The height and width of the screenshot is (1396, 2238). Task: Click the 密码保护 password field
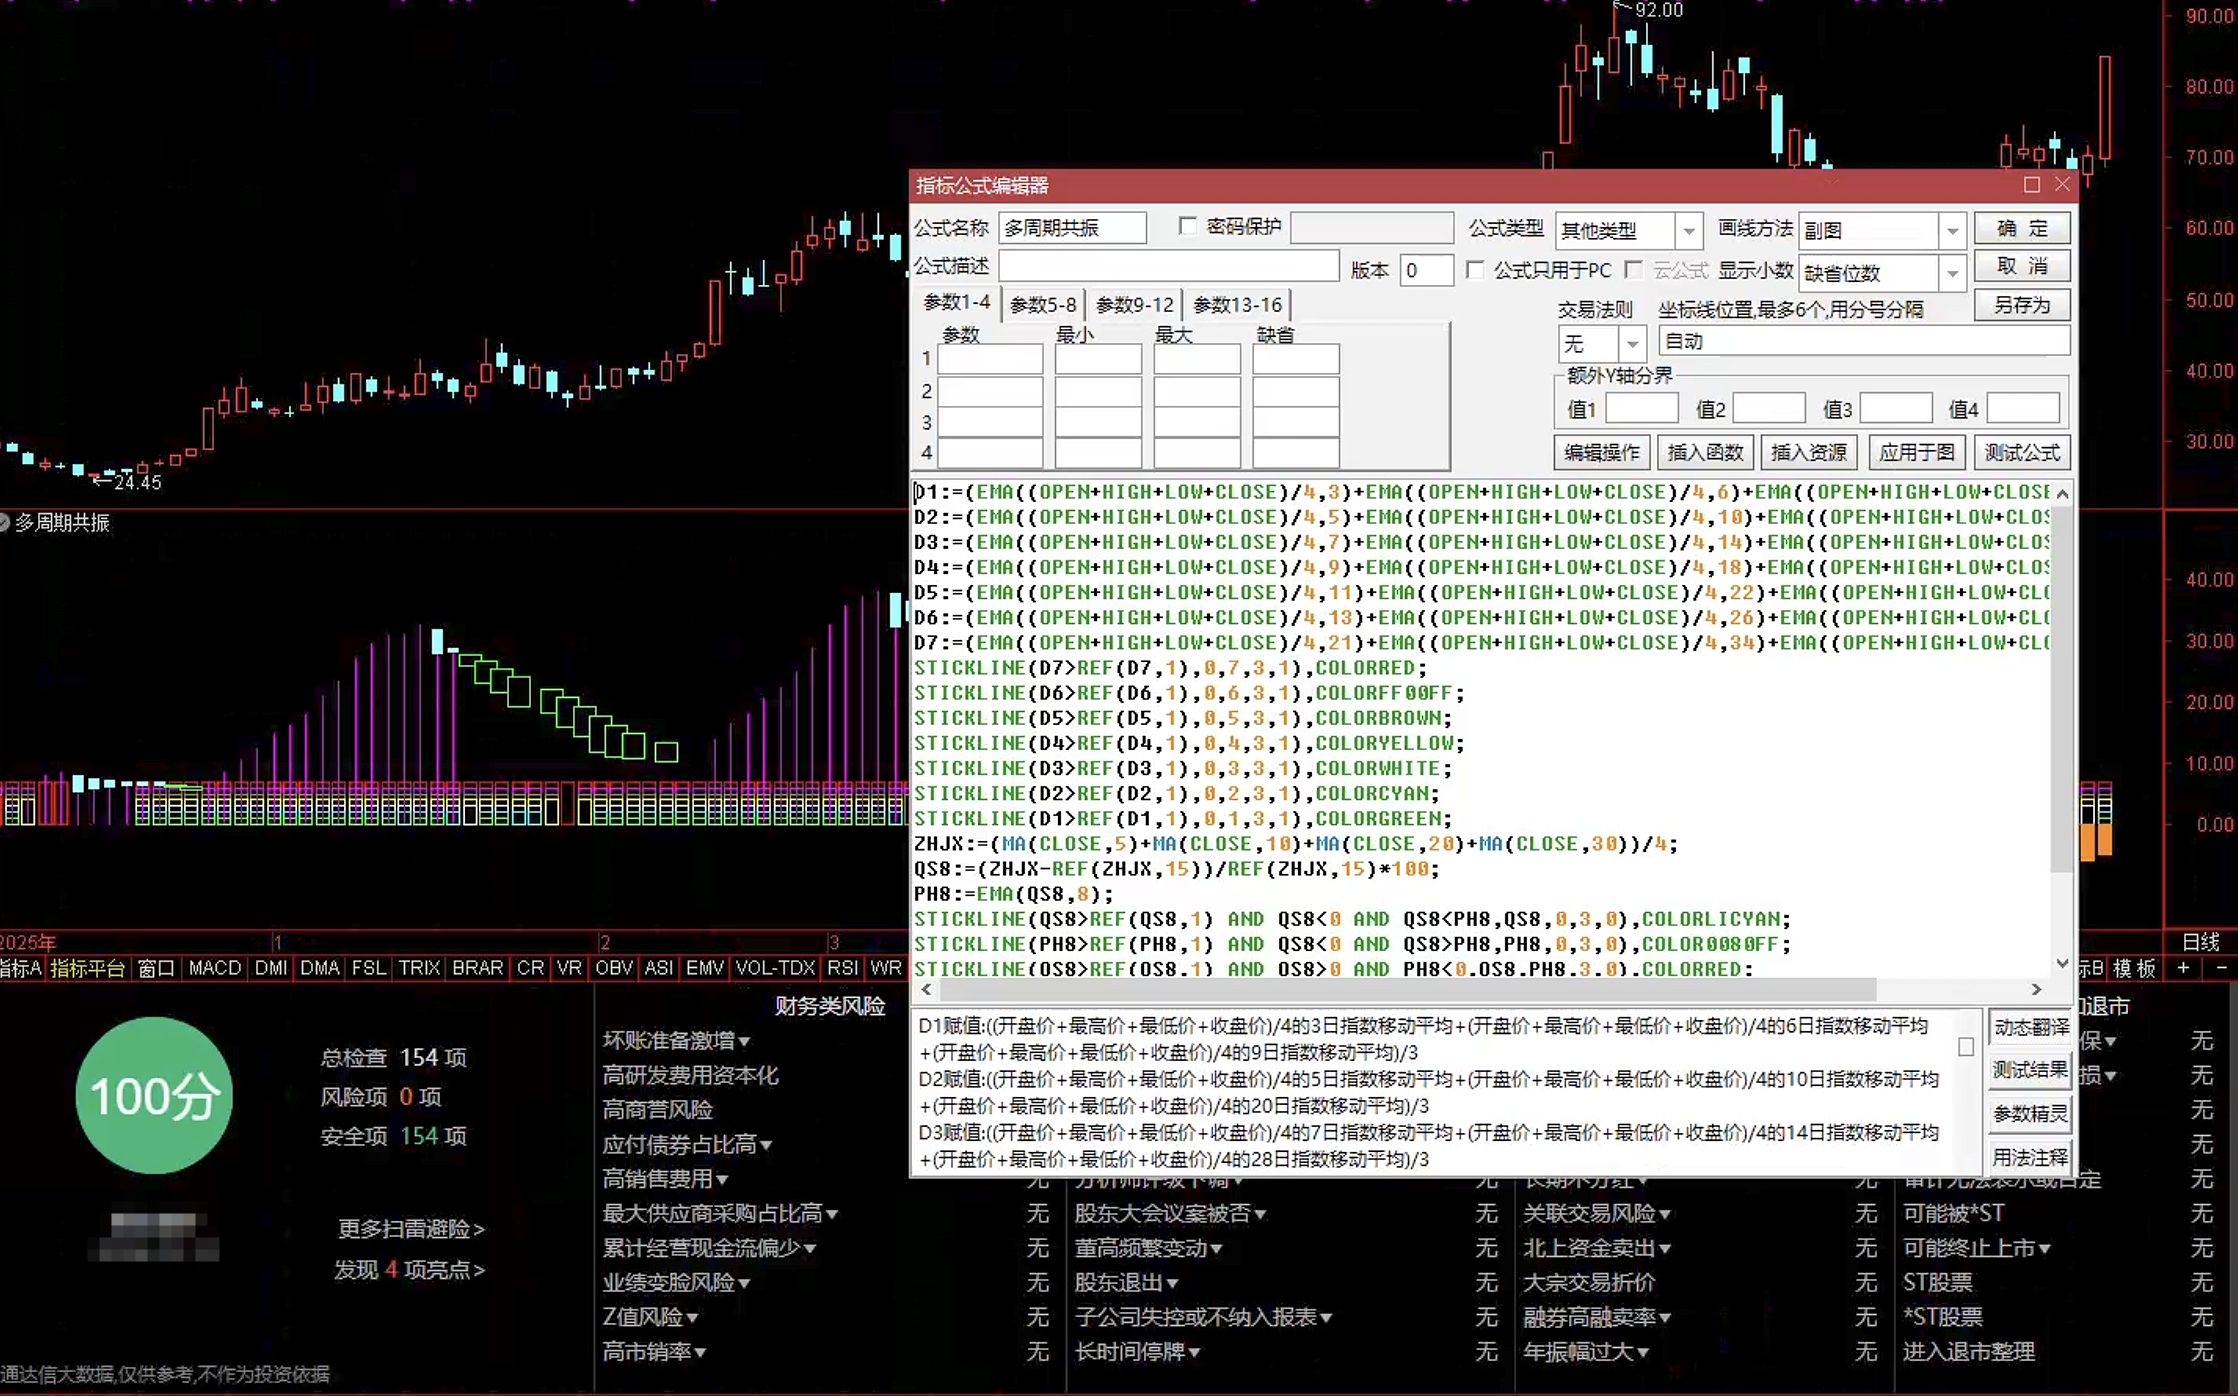pos(1371,228)
